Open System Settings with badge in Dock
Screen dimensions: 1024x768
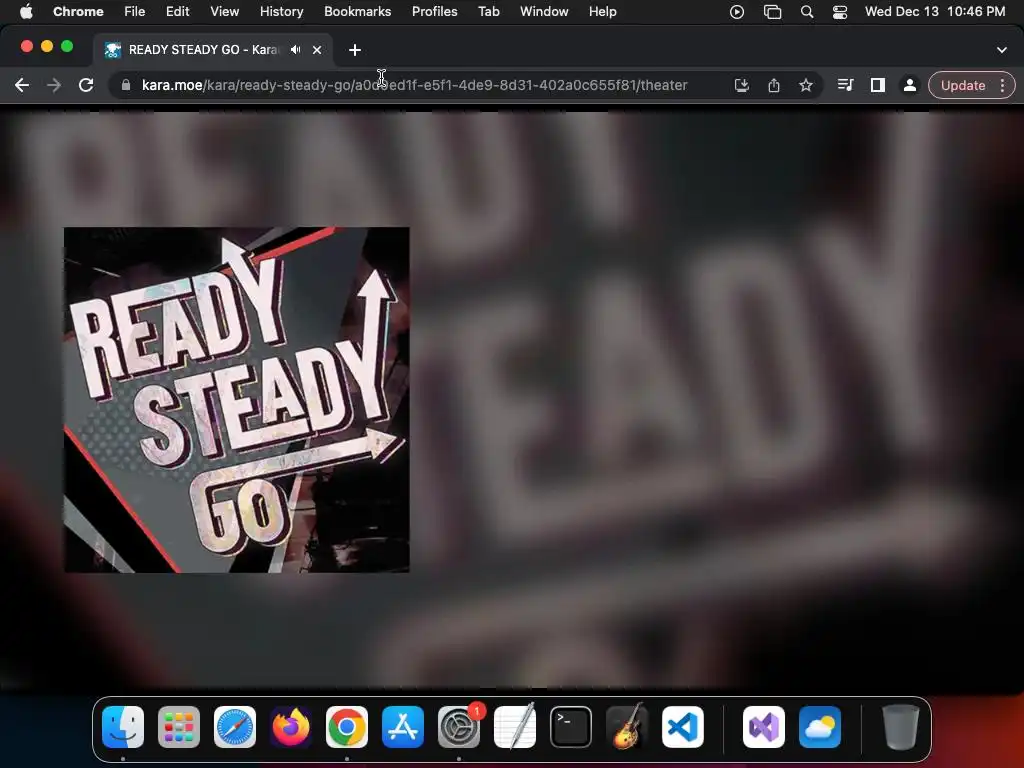[x=459, y=727]
